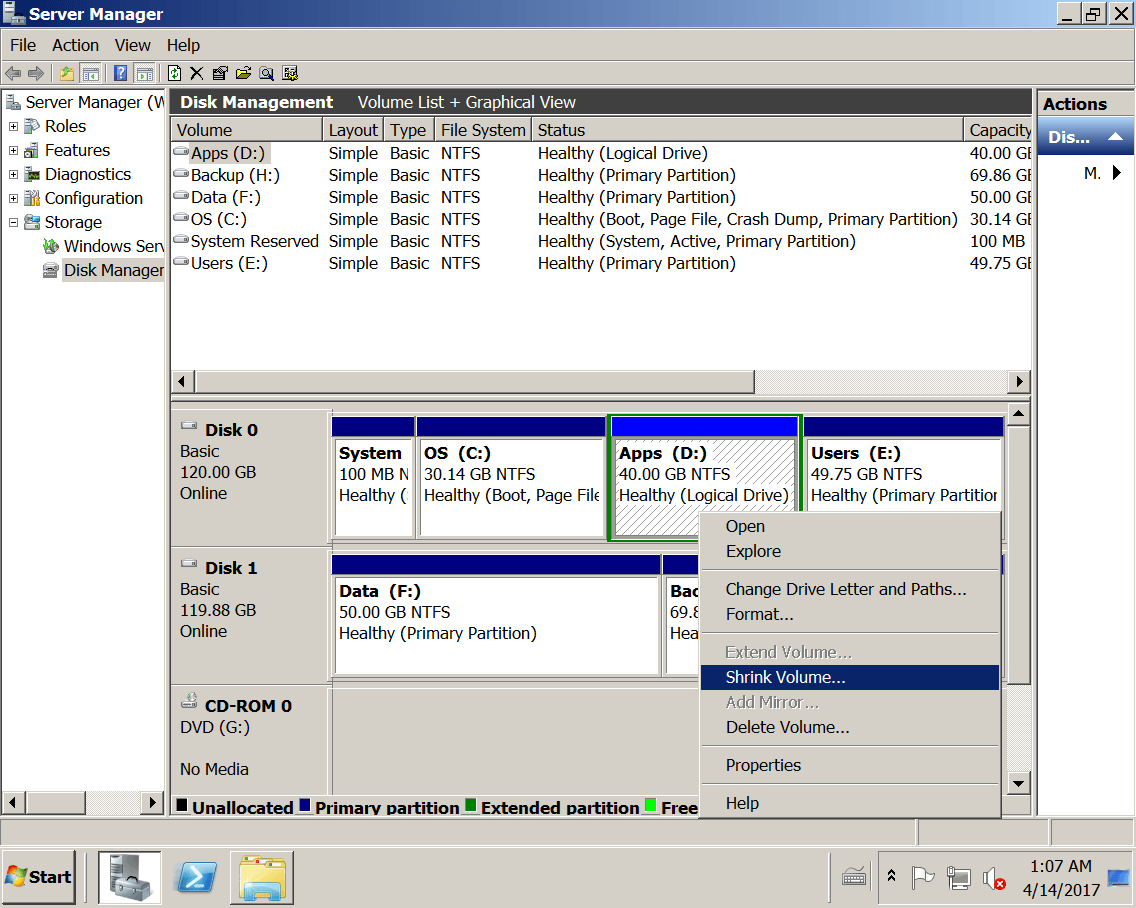The width and height of the screenshot is (1136, 908).
Task: Click the network tray icon
Action: pos(958,878)
